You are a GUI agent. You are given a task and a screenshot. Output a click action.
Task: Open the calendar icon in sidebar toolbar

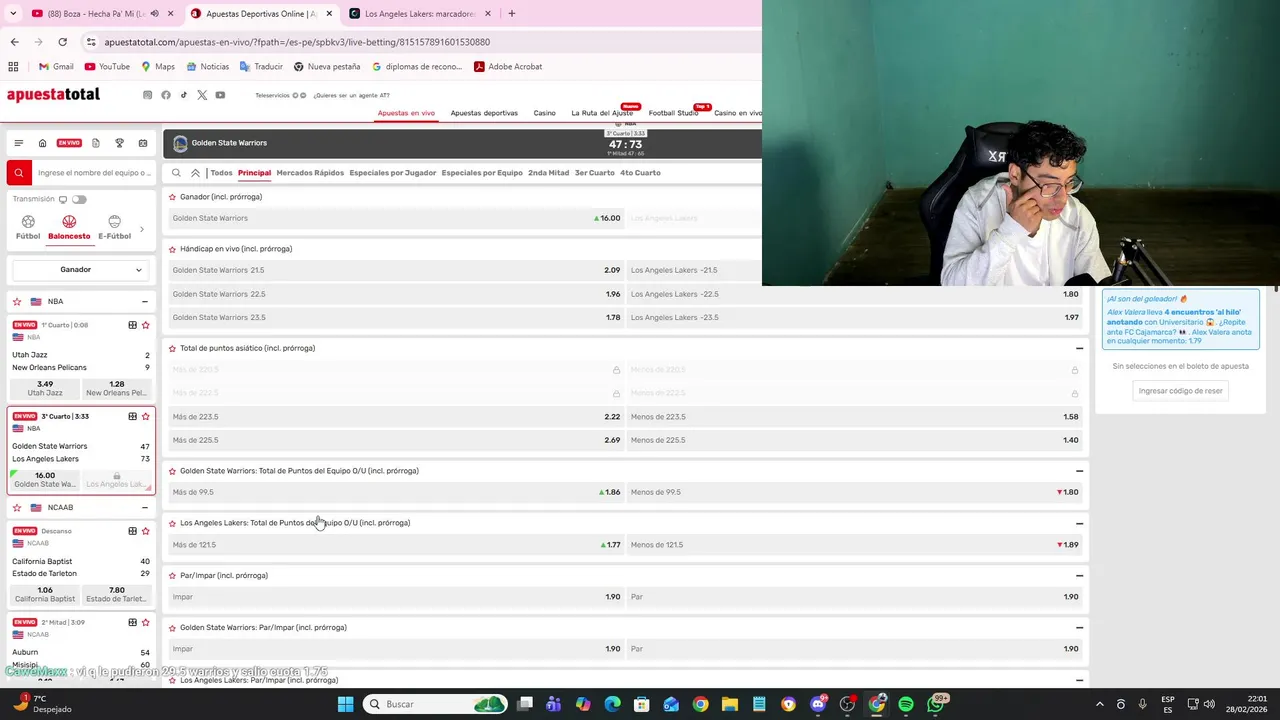tap(143, 143)
